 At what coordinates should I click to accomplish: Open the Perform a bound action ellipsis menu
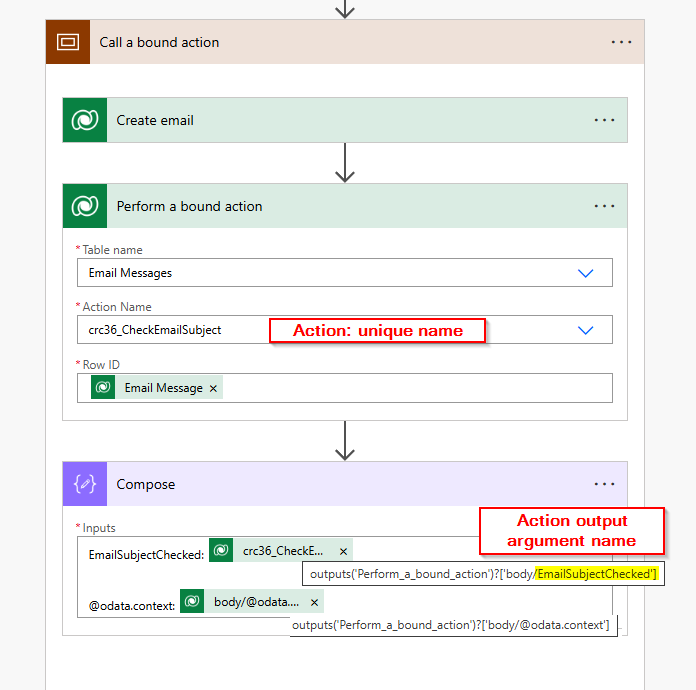click(x=604, y=206)
